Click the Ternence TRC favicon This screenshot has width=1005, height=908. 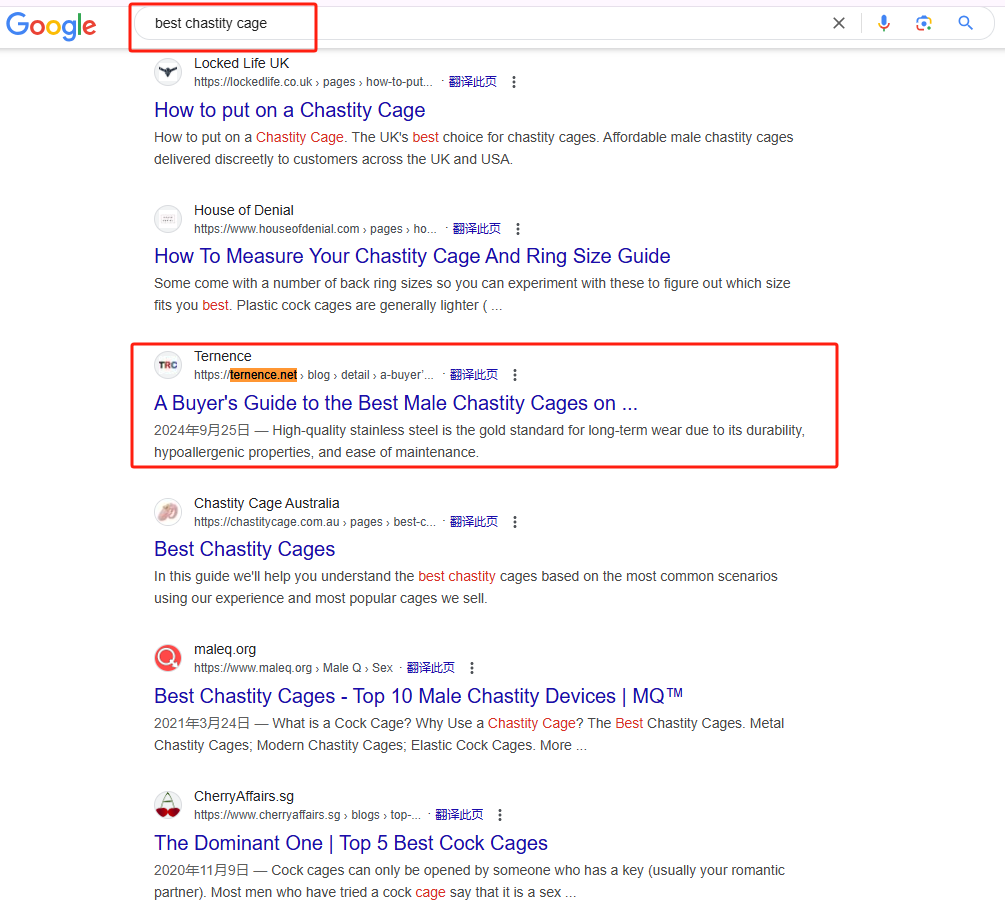pos(168,365)
